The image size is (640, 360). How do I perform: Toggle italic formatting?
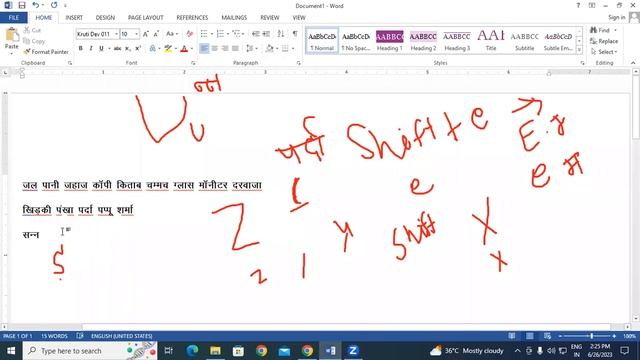[91, 49]
